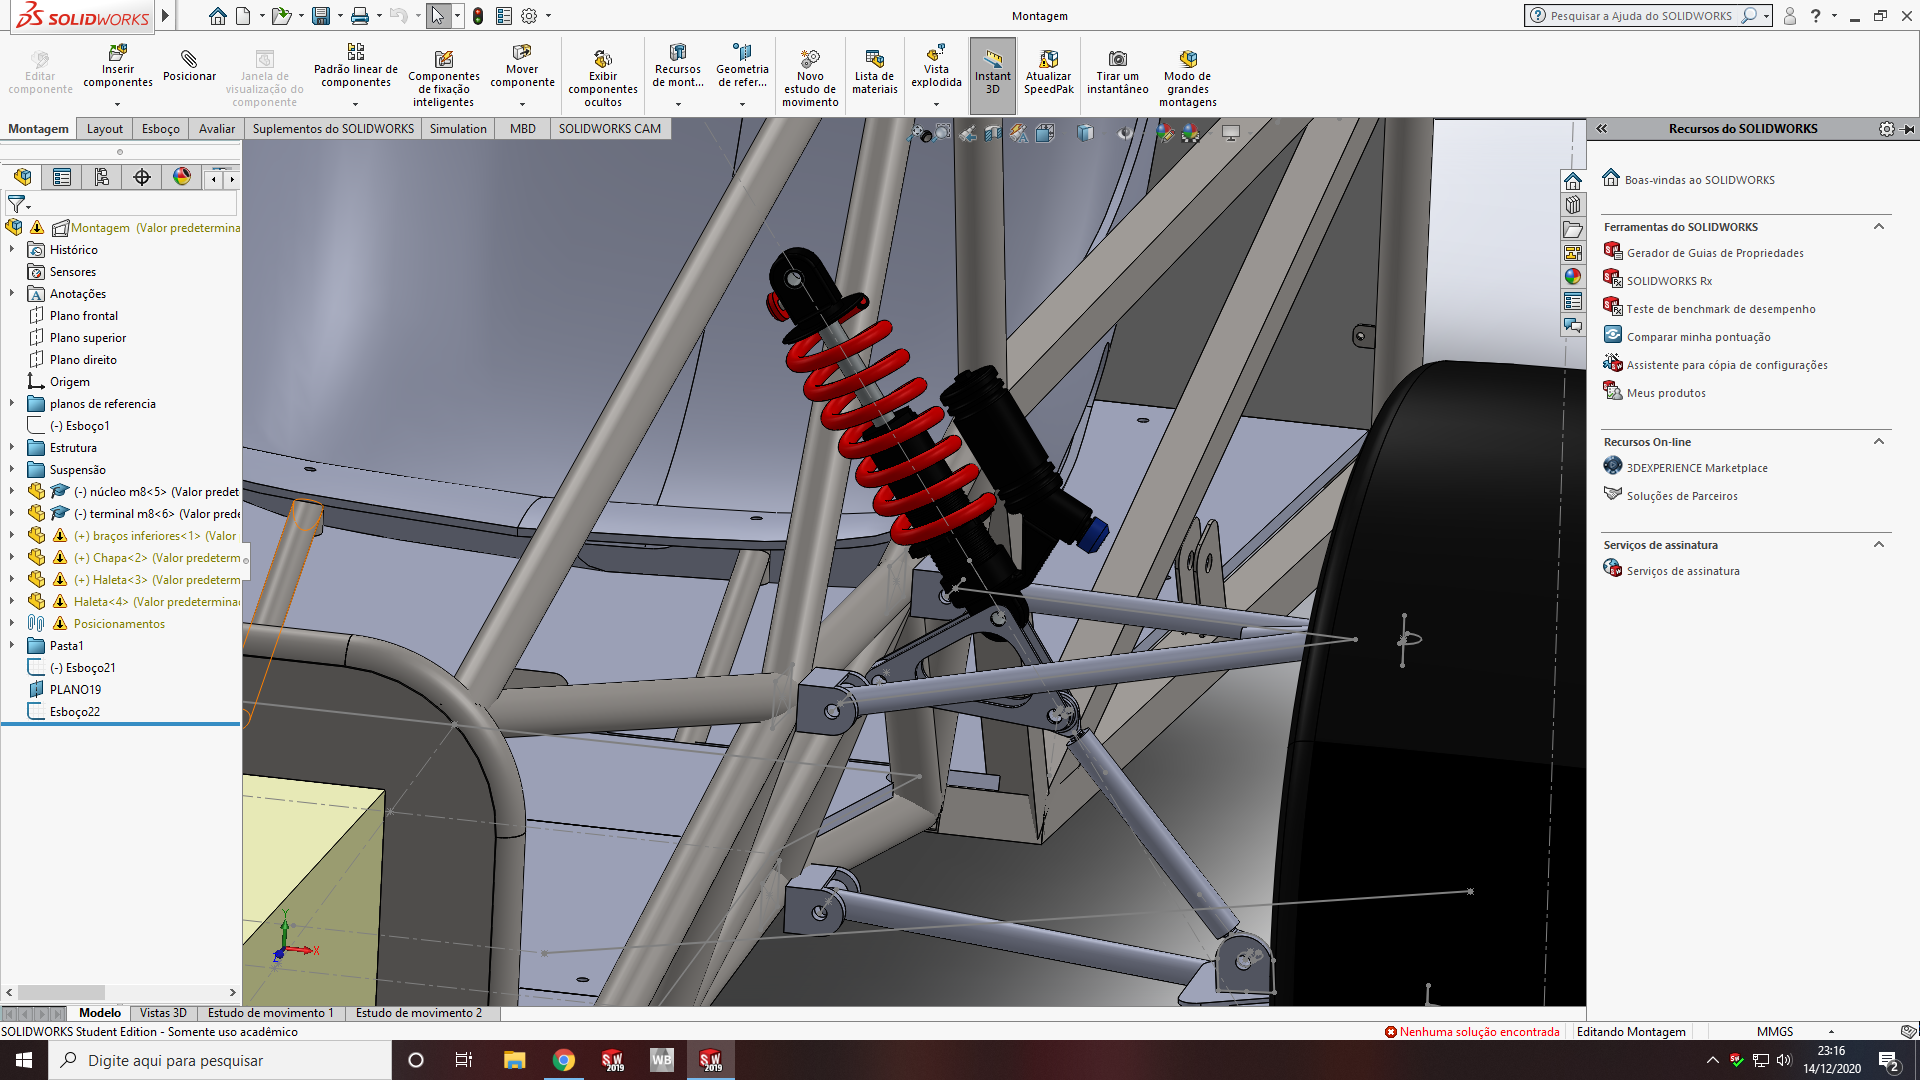The height and width of the screenshot is (1080, 1920).
Task: Click the Save icon
Action: pos(320,16)
